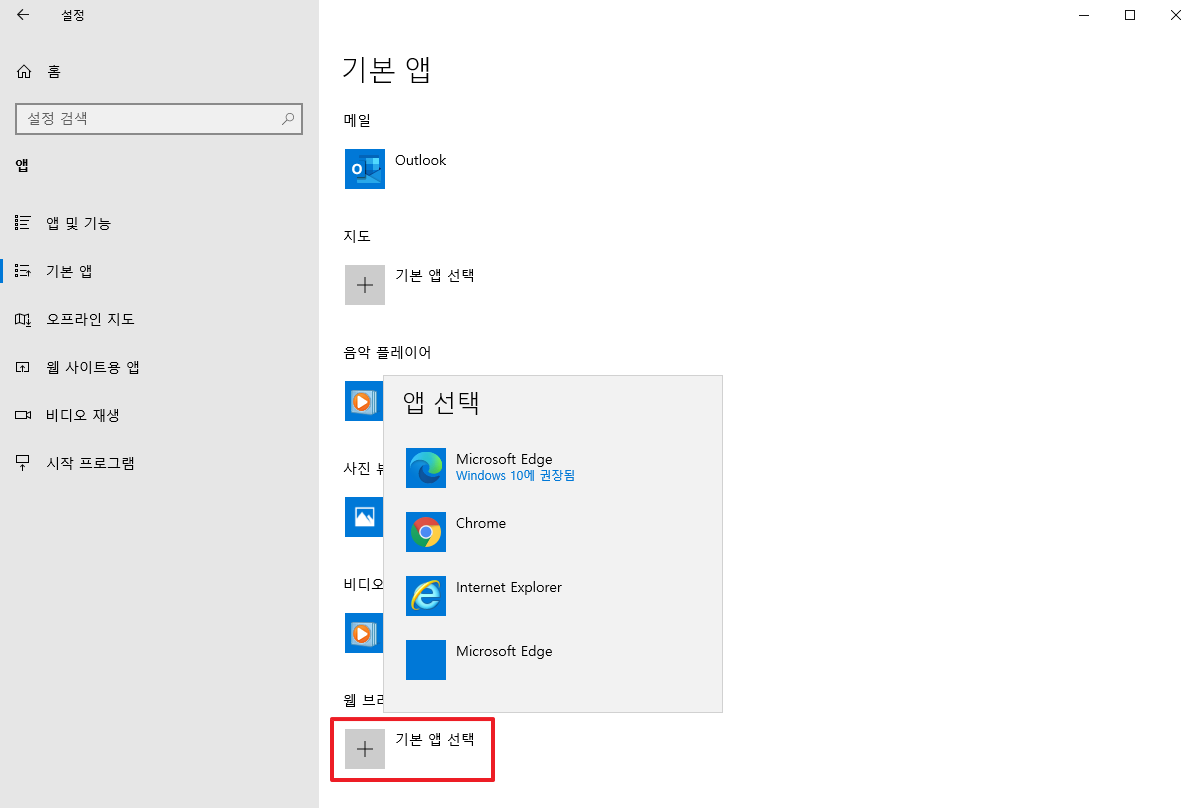Click the 홈 house icon

24,72
